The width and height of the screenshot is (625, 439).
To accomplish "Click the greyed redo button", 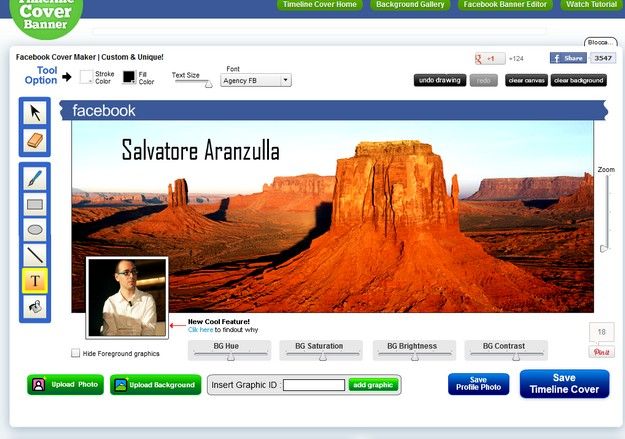I will pyautogui.click(x=483, y=80).
